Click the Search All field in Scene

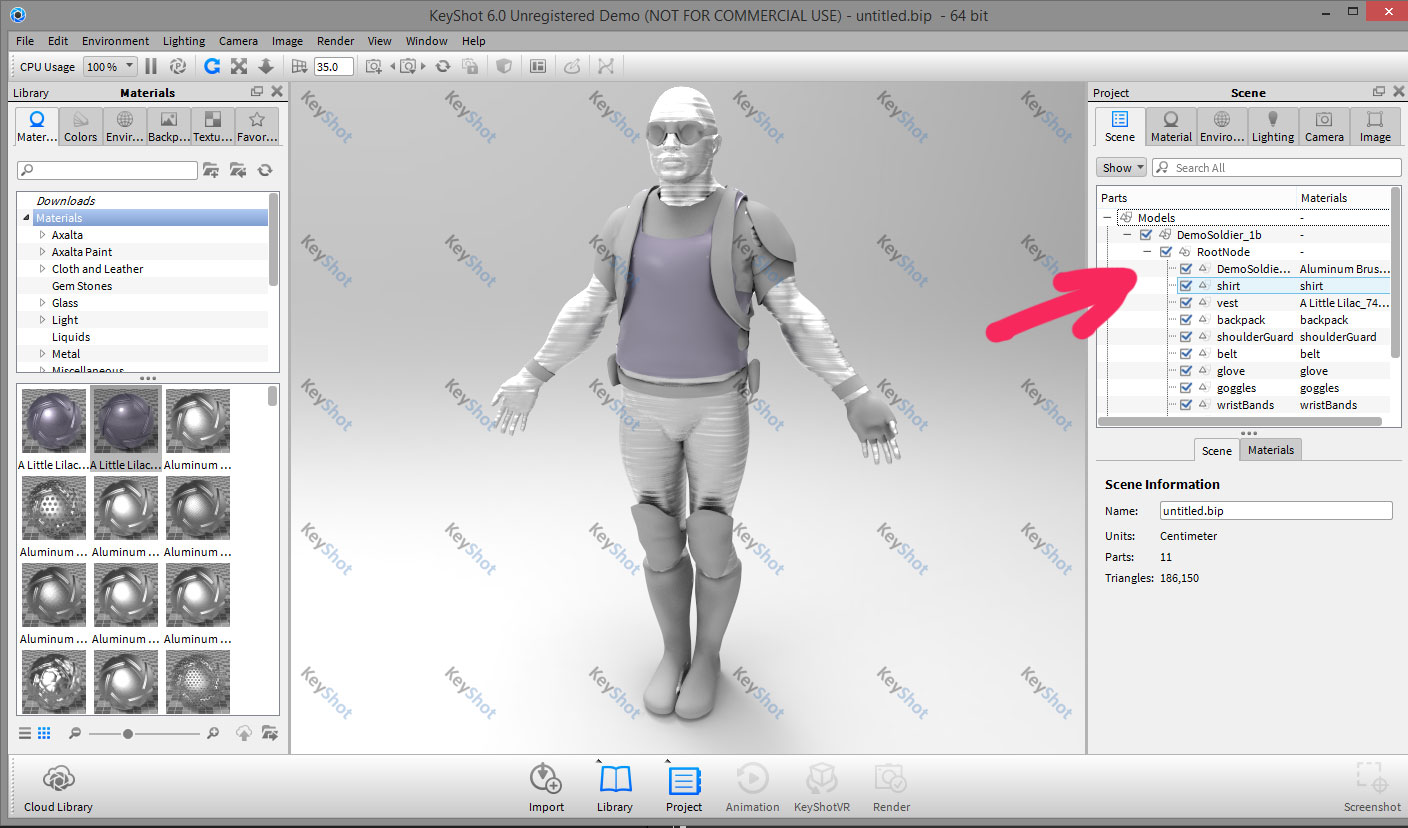tap(1276, 168)
